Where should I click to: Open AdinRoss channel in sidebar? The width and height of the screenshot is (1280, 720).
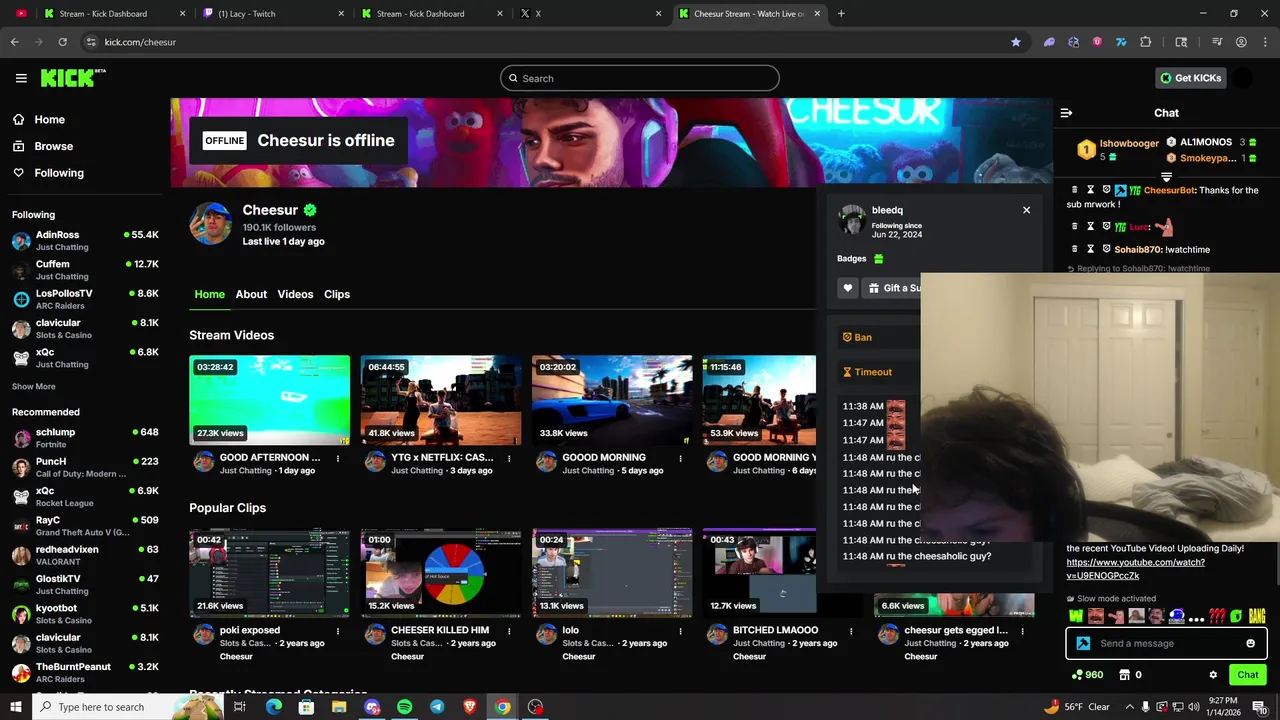85,240
